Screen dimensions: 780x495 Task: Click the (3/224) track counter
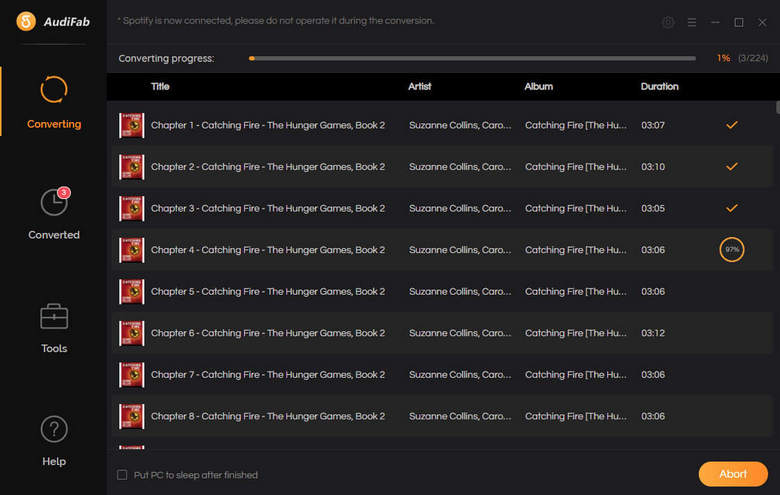pyautogui.click(x=753, y=58)
